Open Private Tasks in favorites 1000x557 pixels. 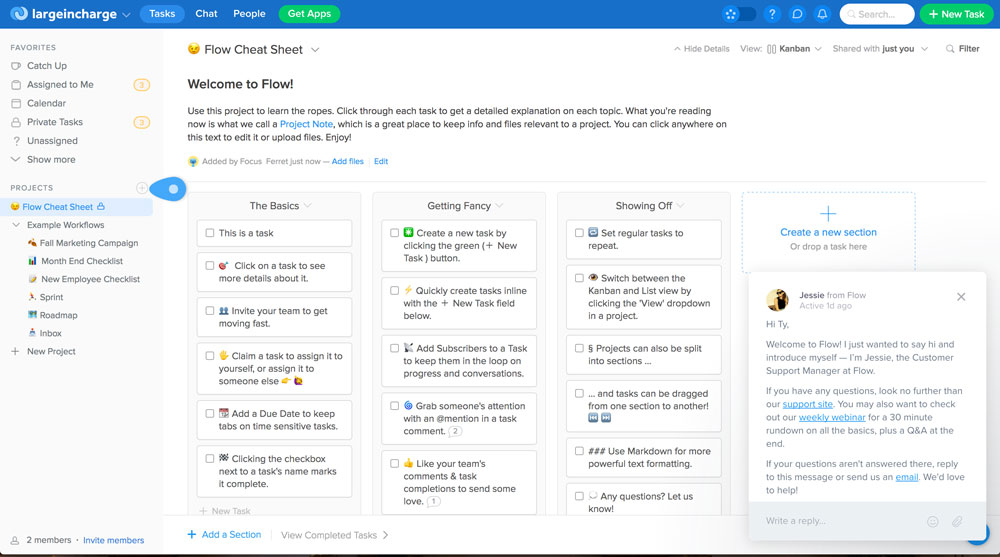click(x=55, y=122)
